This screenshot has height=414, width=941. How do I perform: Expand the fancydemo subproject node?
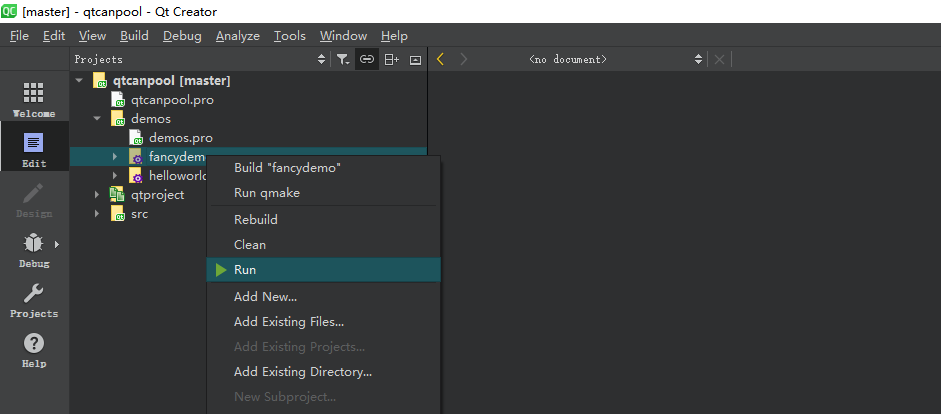pos(115,157)
